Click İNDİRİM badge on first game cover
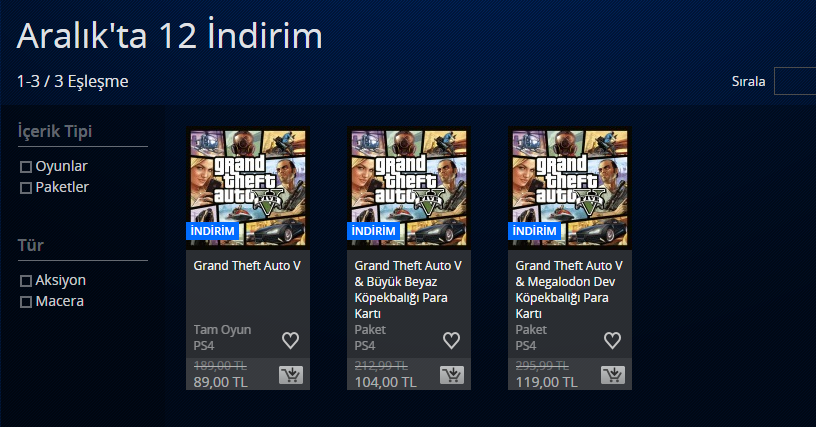The image size is (816, 427). [212, 231]
